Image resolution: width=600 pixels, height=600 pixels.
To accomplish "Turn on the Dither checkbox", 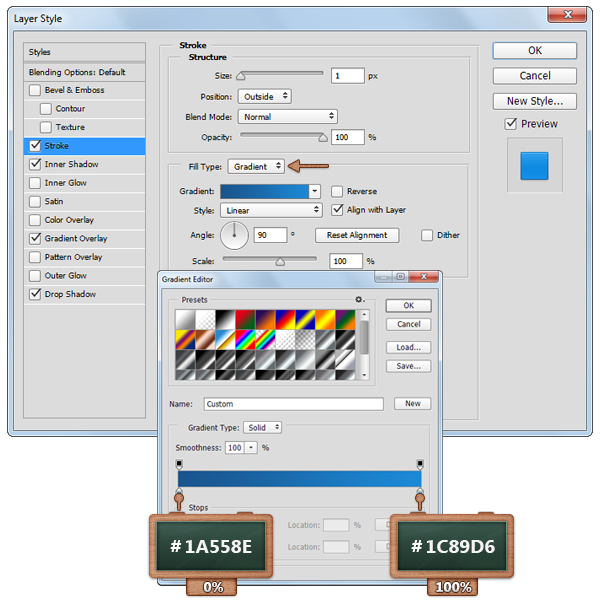I will click(427, 235).
